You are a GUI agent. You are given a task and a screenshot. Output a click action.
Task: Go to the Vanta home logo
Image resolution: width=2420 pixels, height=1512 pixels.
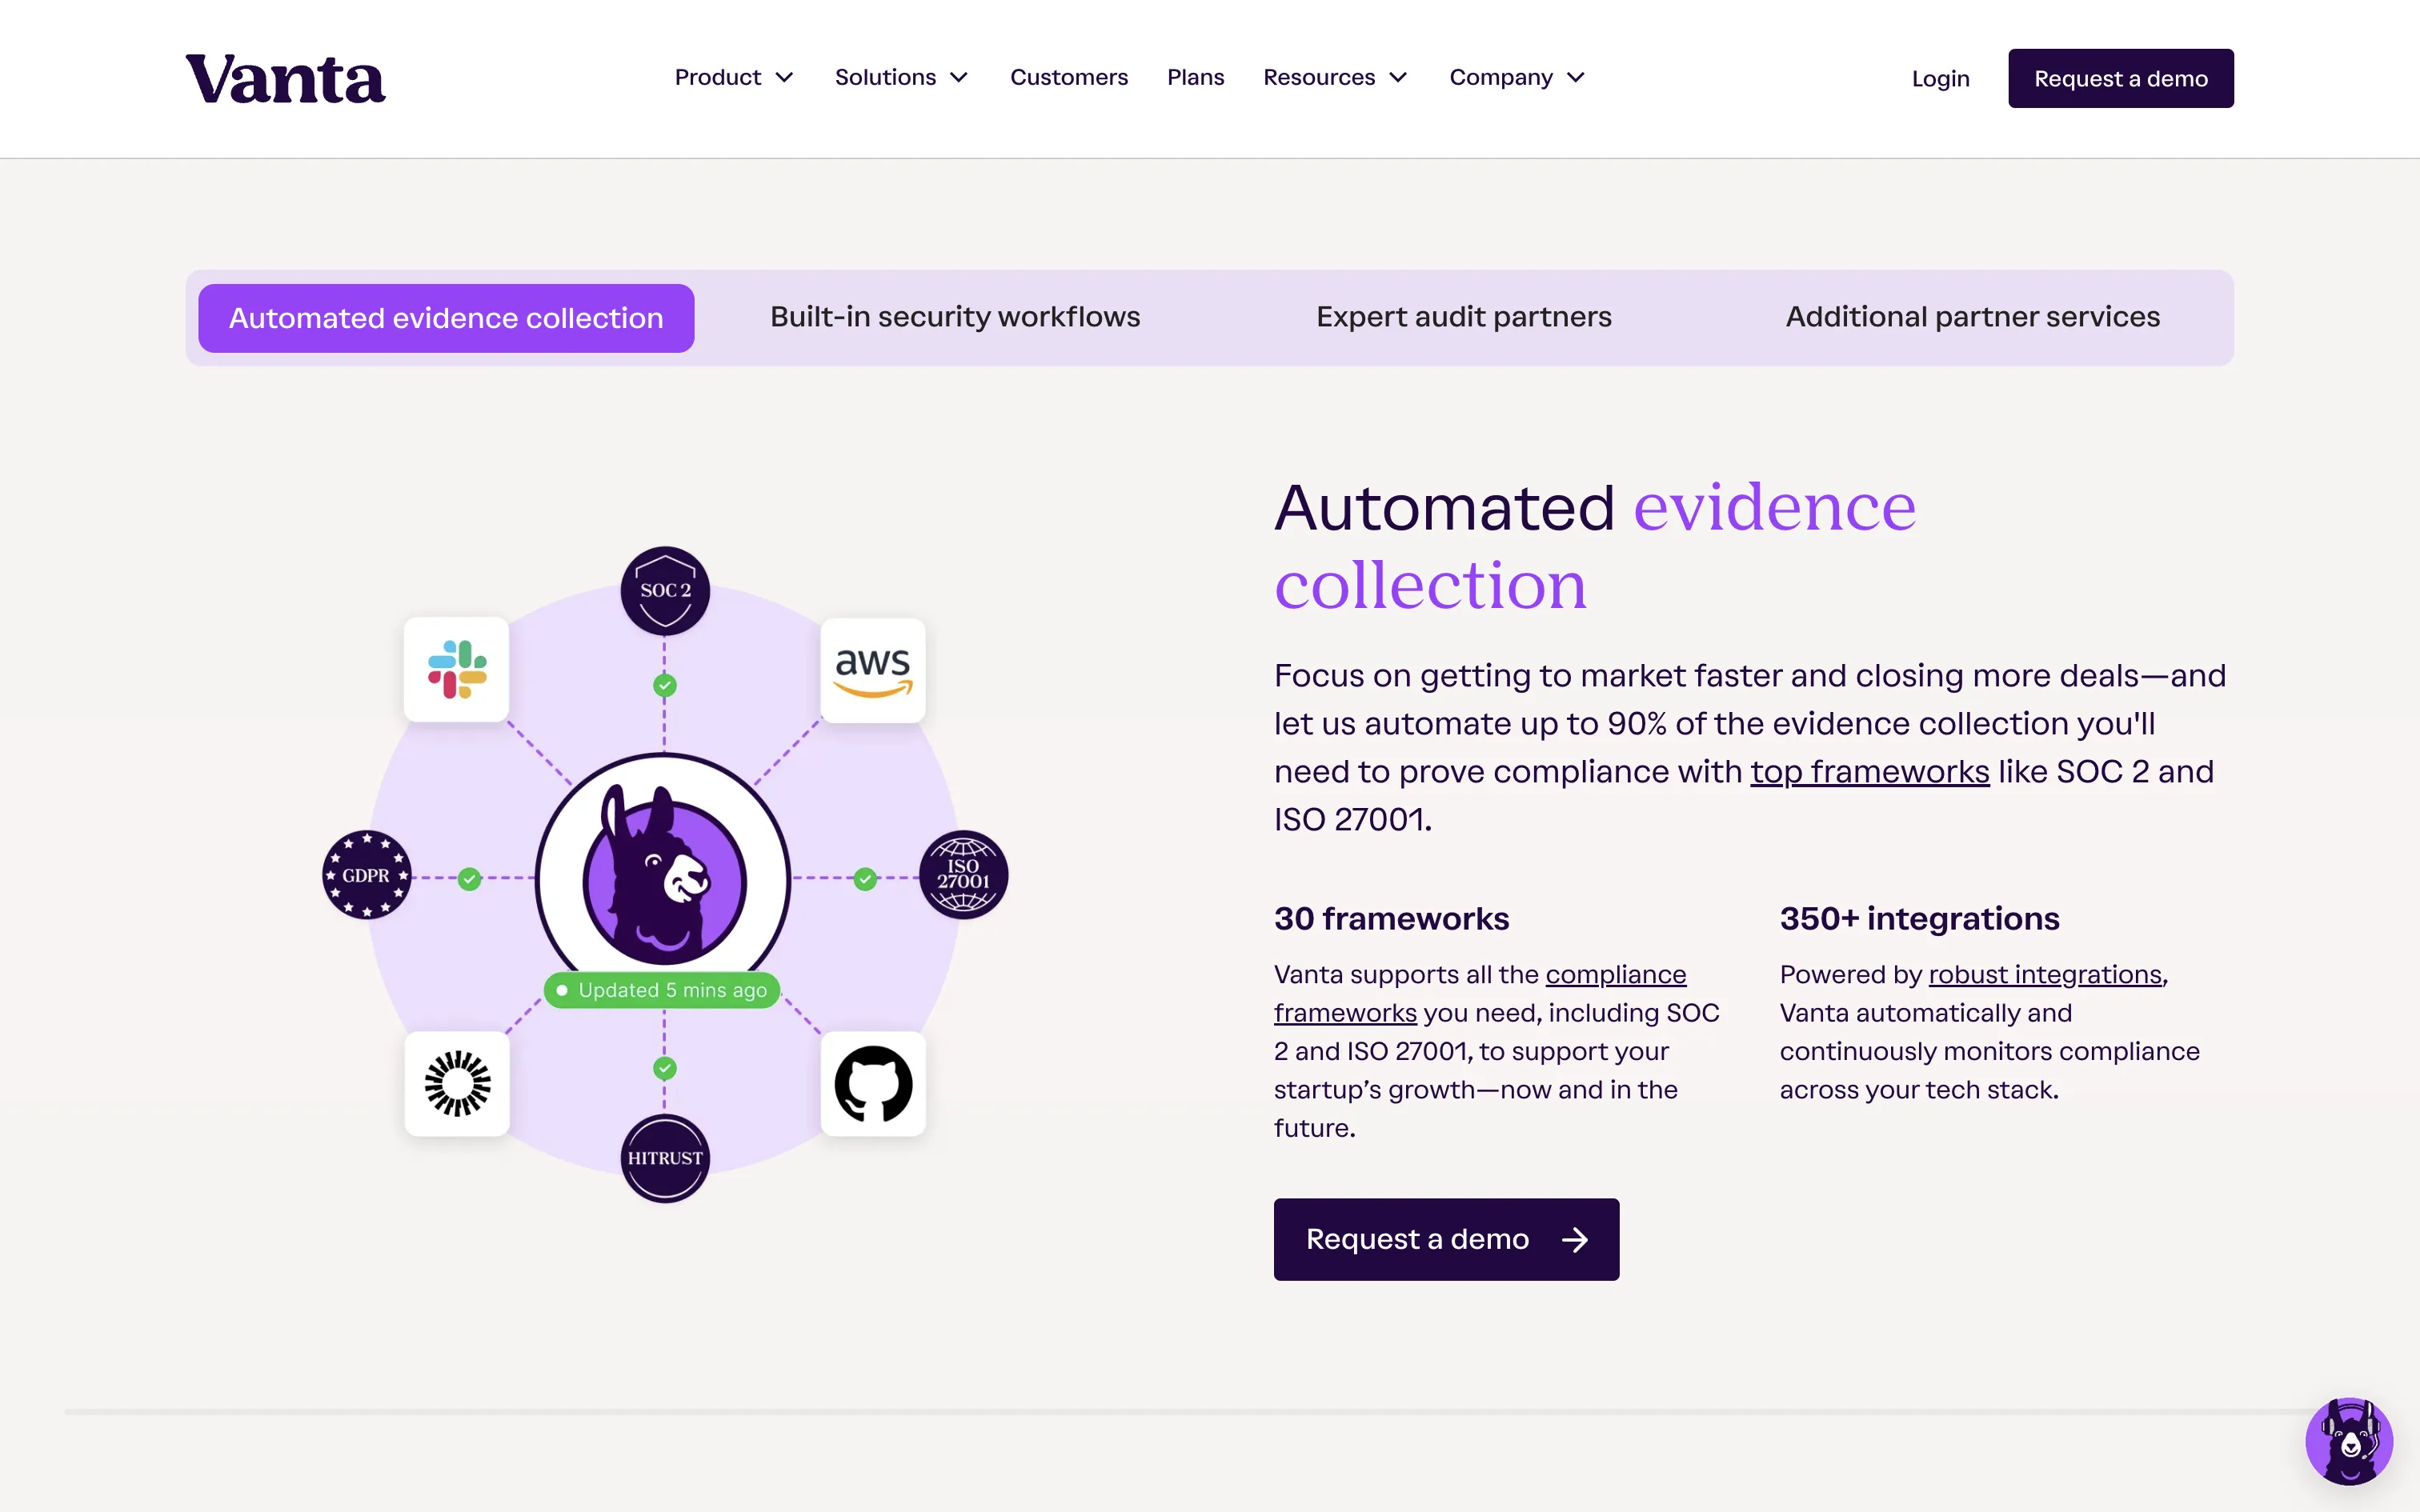point(285,79)
